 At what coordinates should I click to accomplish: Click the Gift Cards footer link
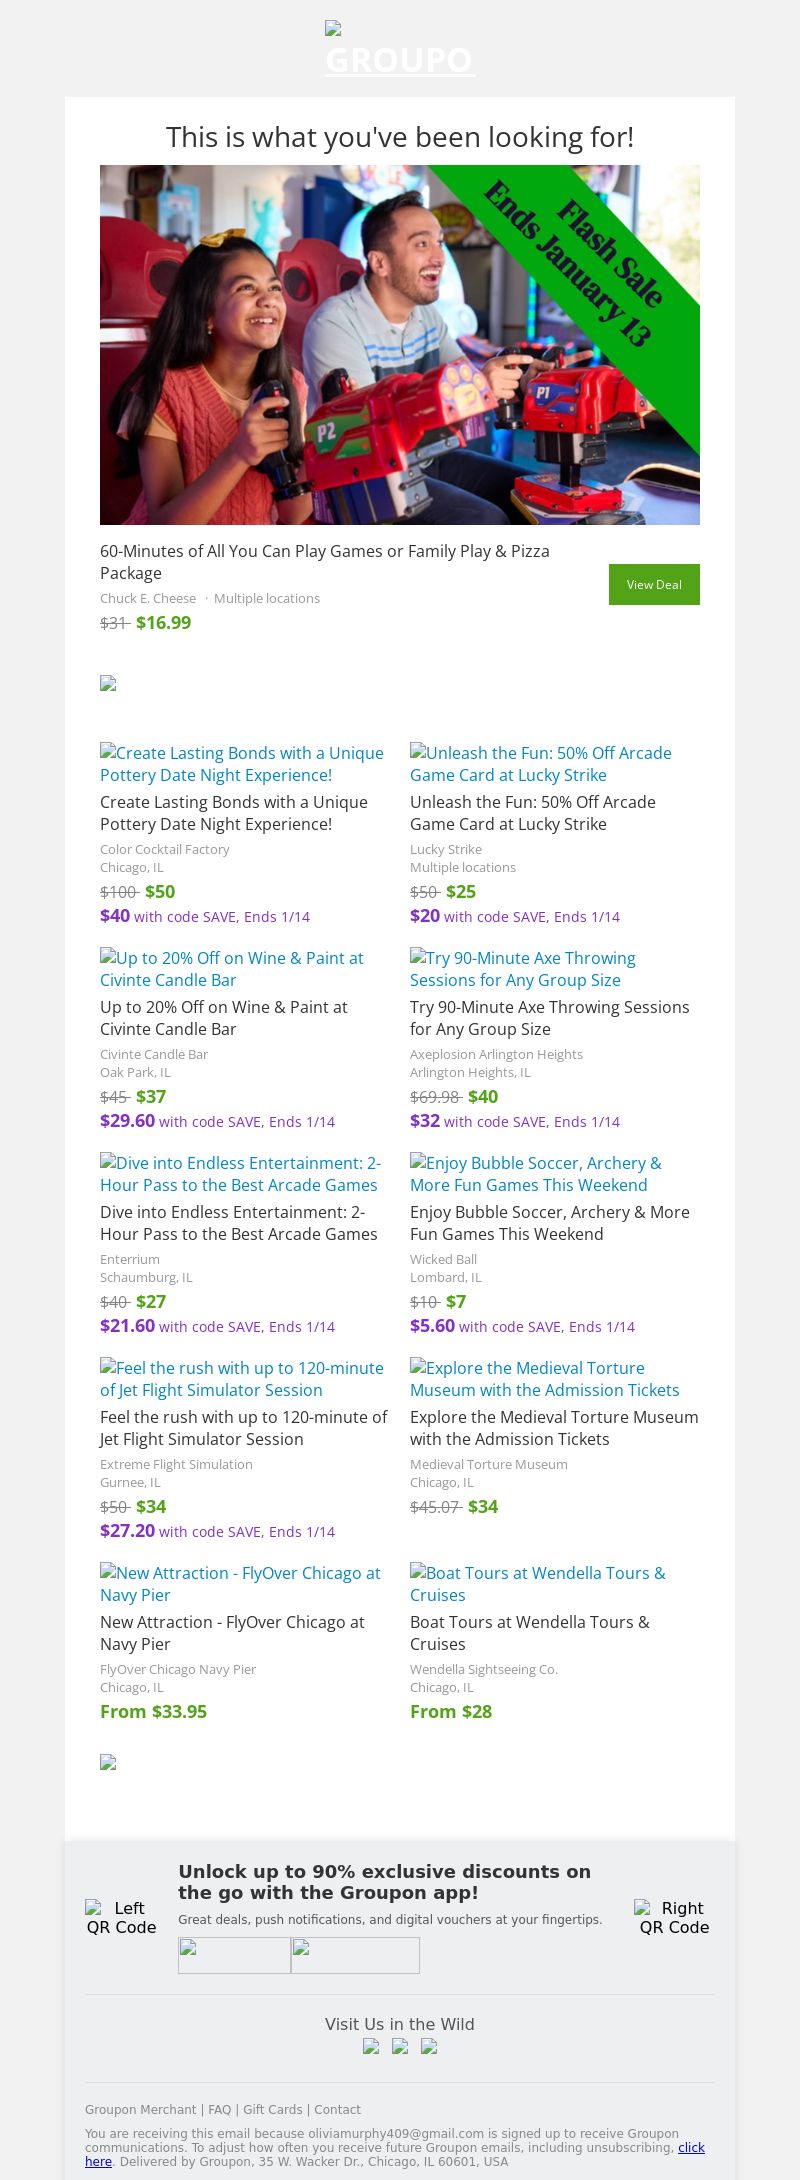[x=272, y=2110]
